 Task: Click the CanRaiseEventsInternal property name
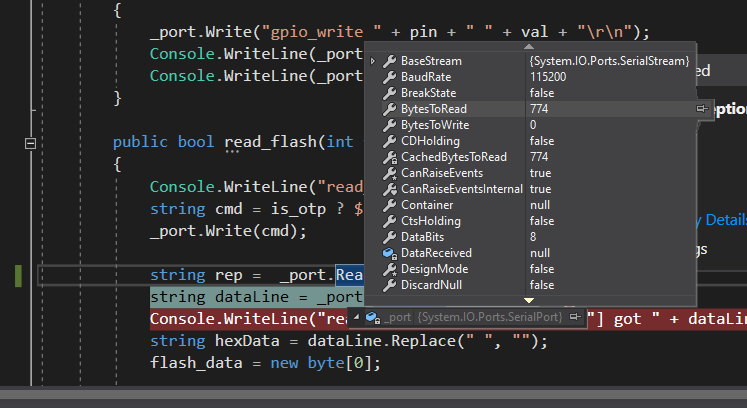tap(462, 189)
